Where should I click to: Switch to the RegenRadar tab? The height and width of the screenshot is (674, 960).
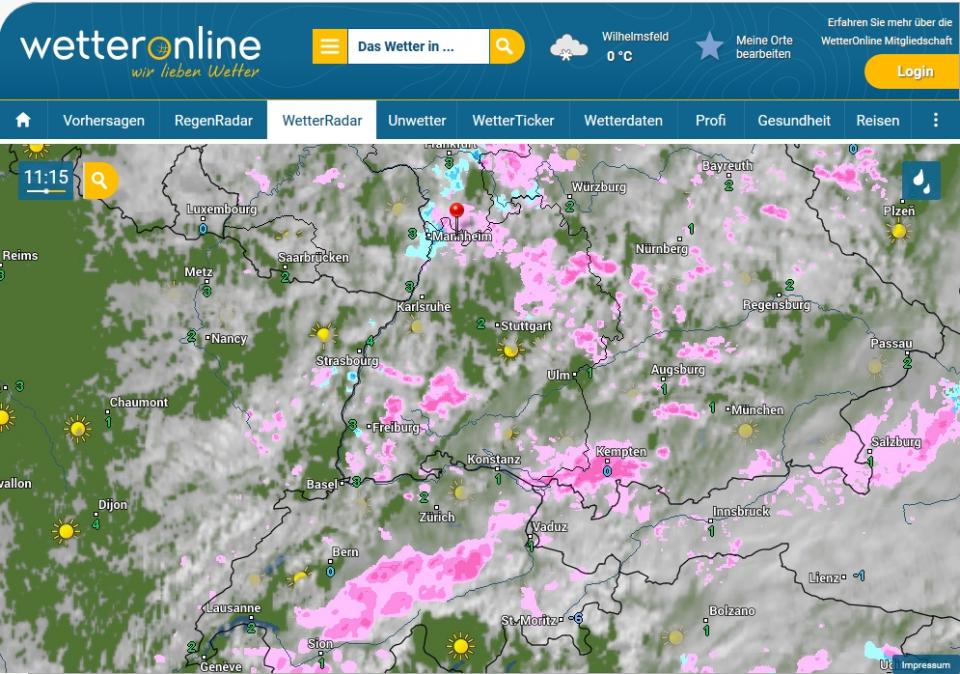click(x=213, y=120)
